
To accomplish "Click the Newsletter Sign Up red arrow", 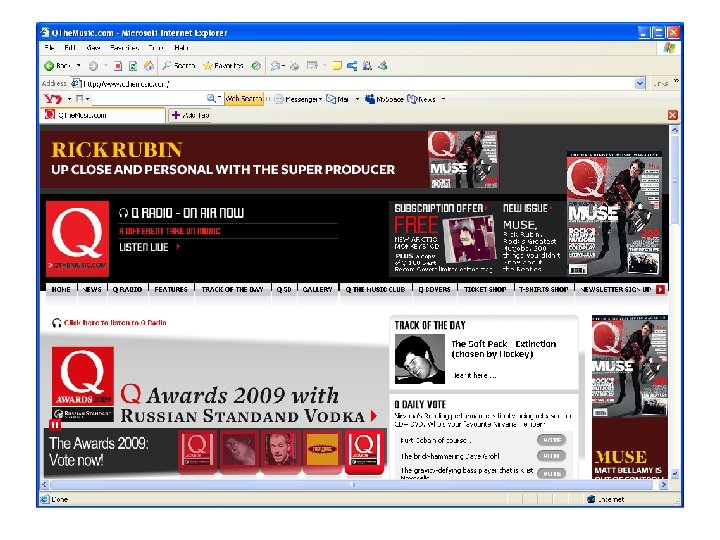I will click(x=660, y=289).
